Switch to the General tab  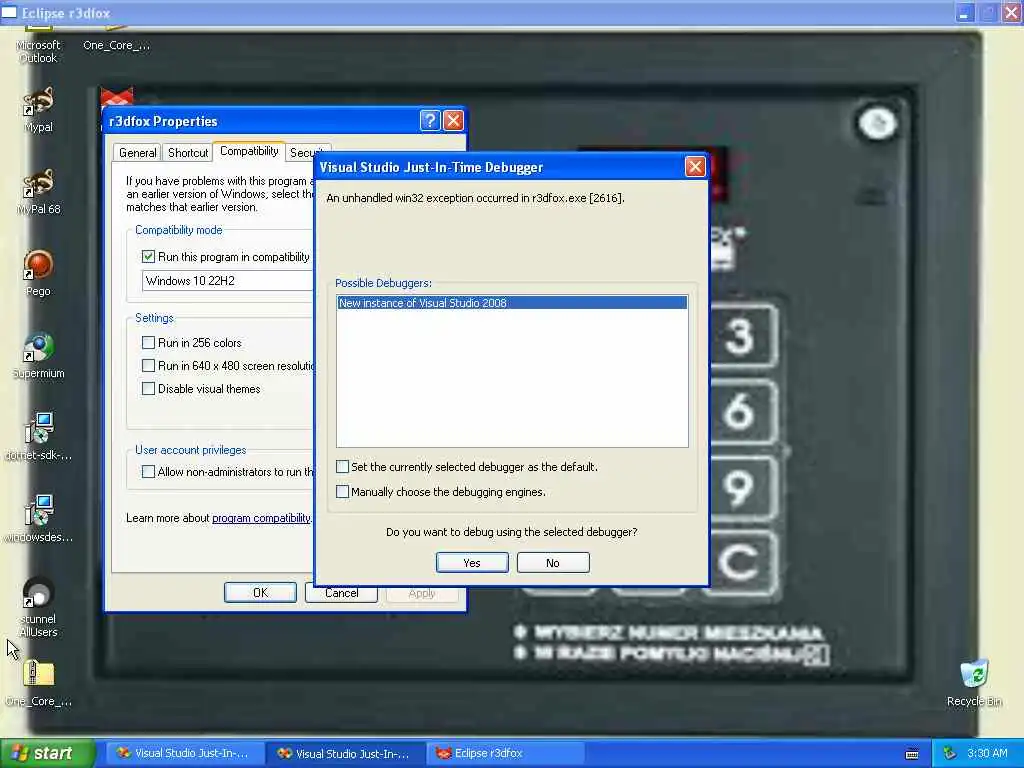137,153
